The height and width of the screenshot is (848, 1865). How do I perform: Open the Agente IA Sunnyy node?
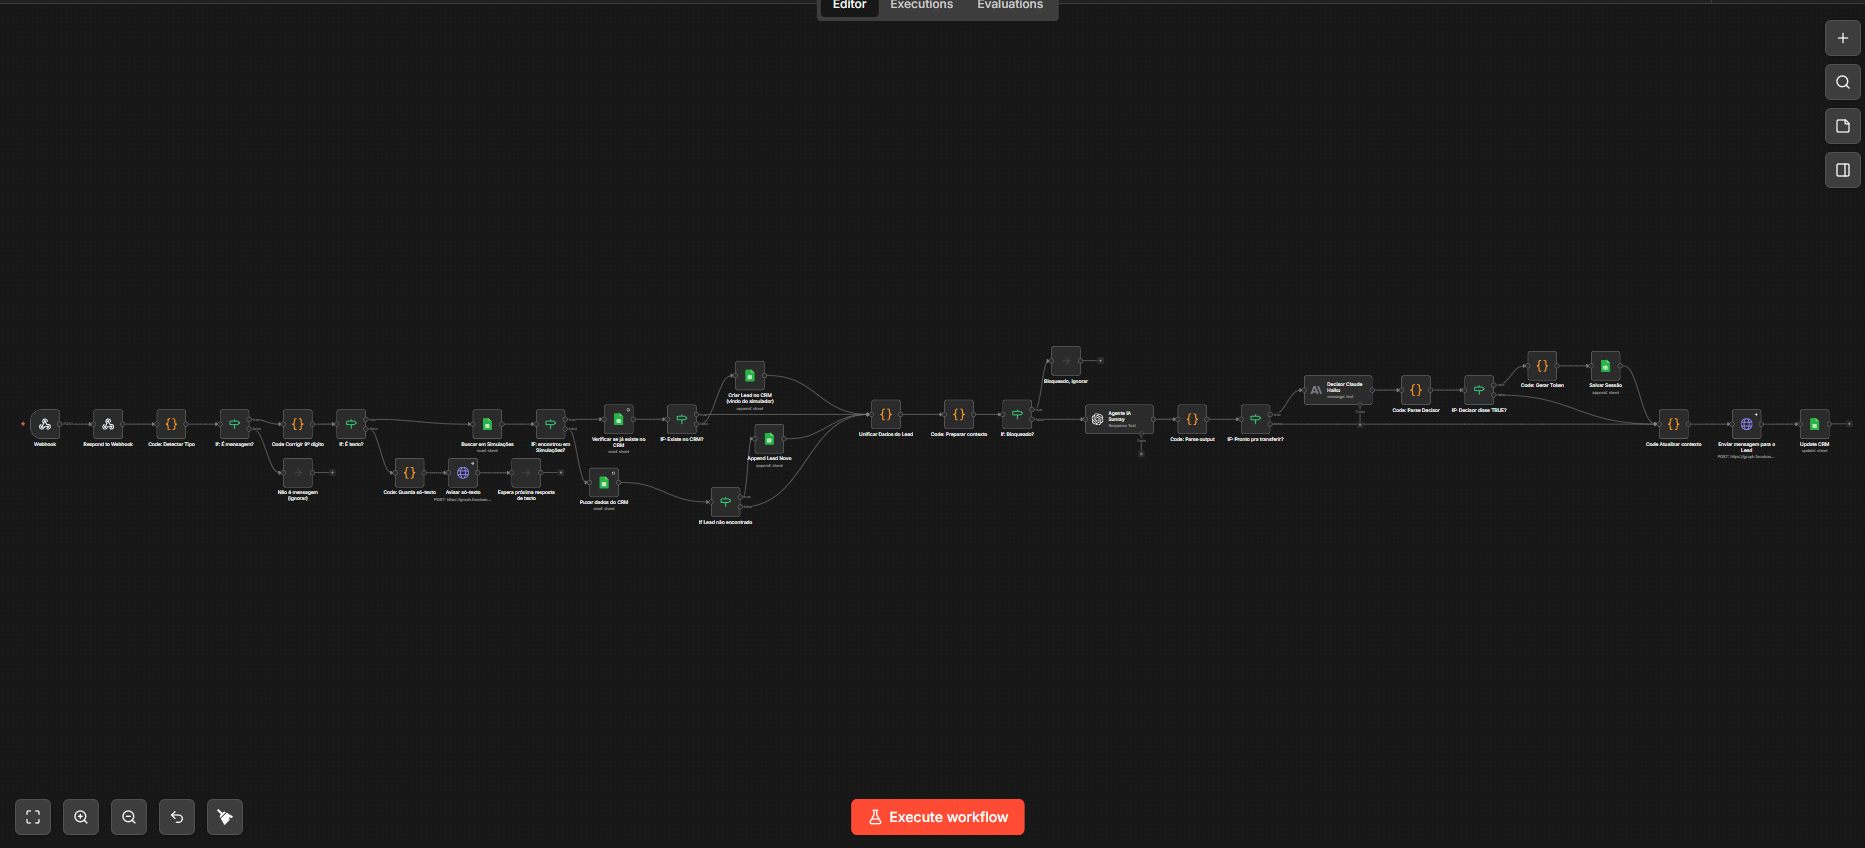(x=1119, y=419)
